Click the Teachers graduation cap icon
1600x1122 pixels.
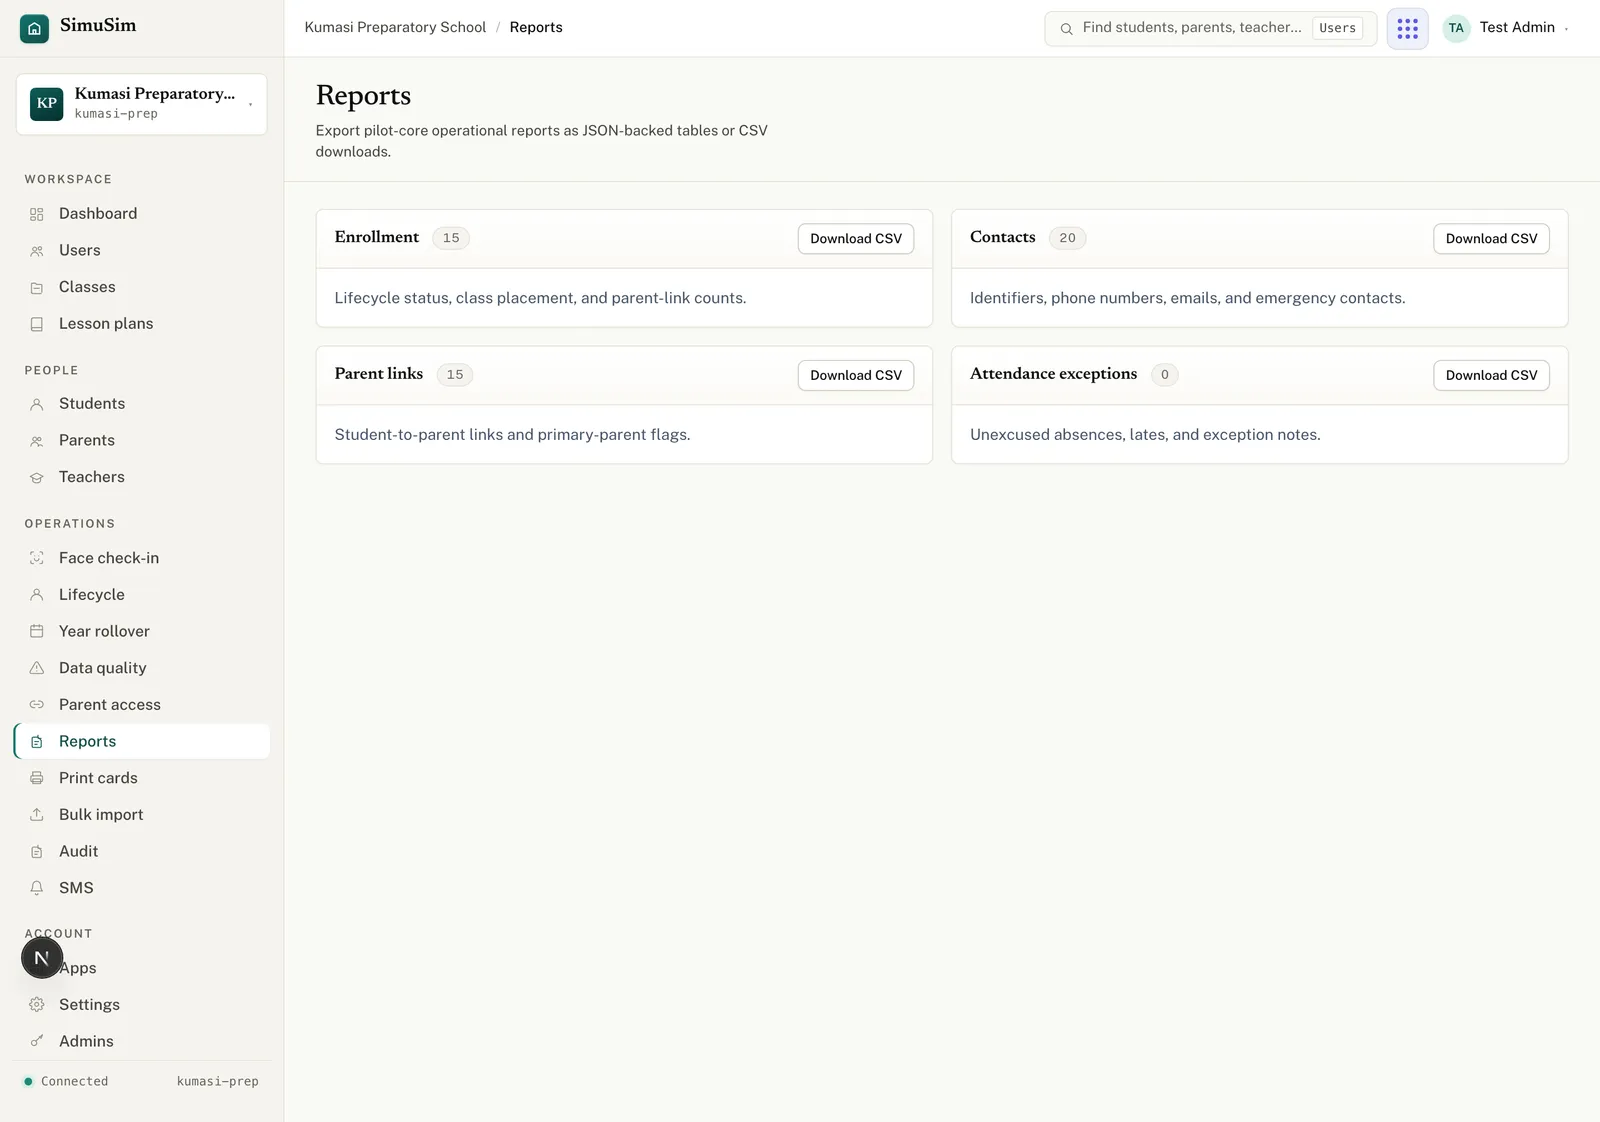tap(37, 478)
